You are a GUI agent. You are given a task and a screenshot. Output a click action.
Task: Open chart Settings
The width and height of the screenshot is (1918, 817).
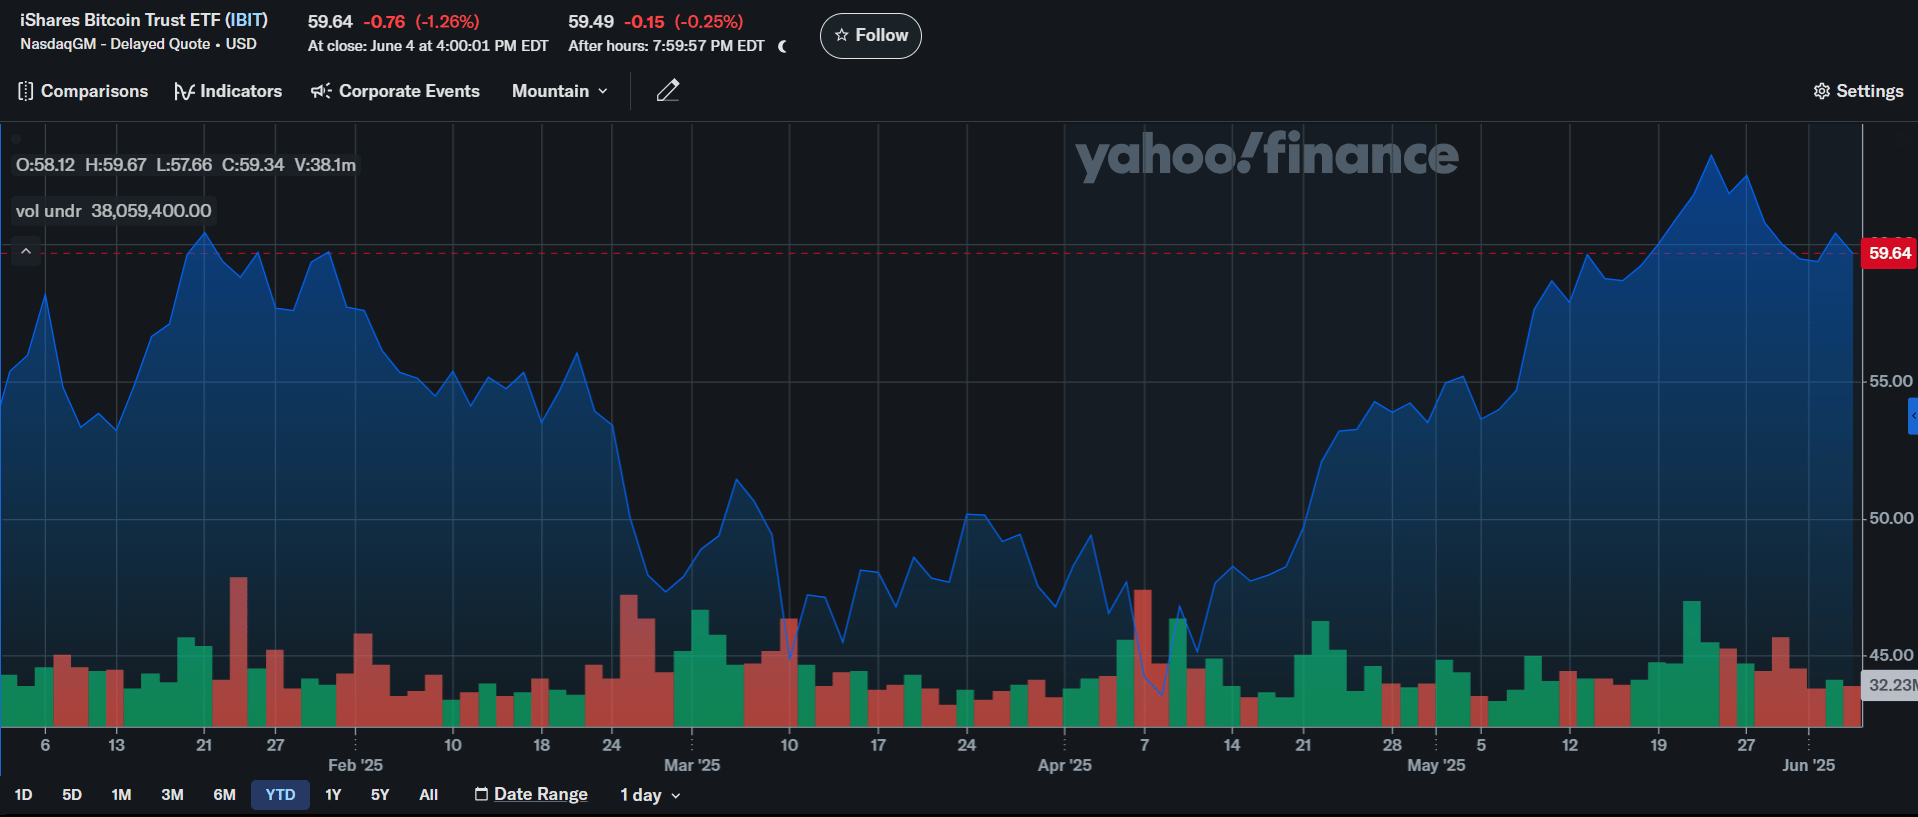[1858, 91]
